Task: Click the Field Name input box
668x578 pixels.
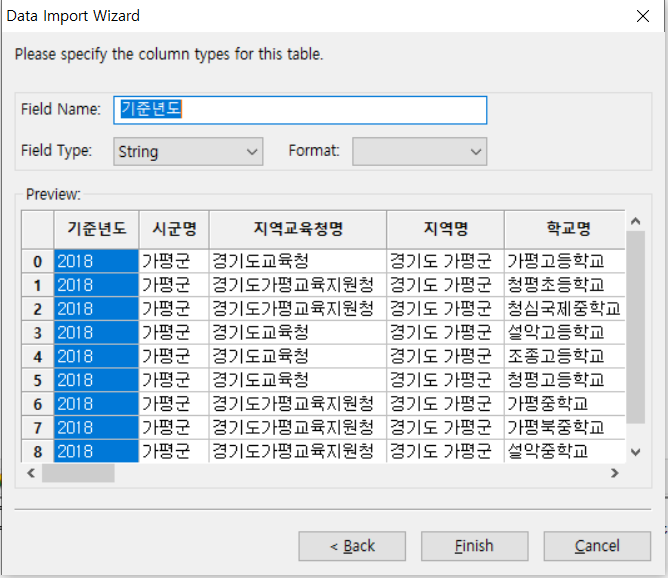Action: (x=300, y=110)
